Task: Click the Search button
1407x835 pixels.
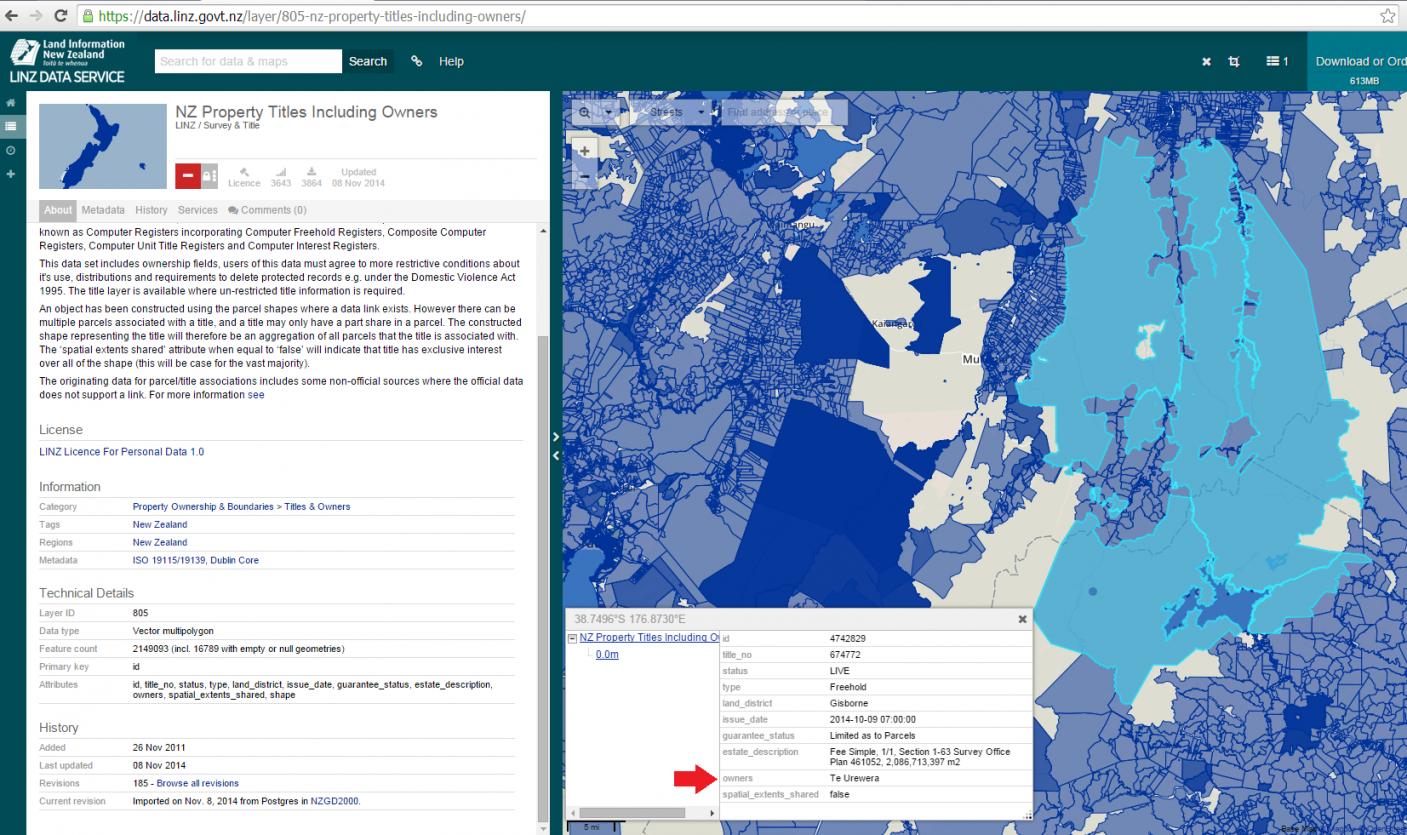Action: pyautogui.click(x=368, y=61)
